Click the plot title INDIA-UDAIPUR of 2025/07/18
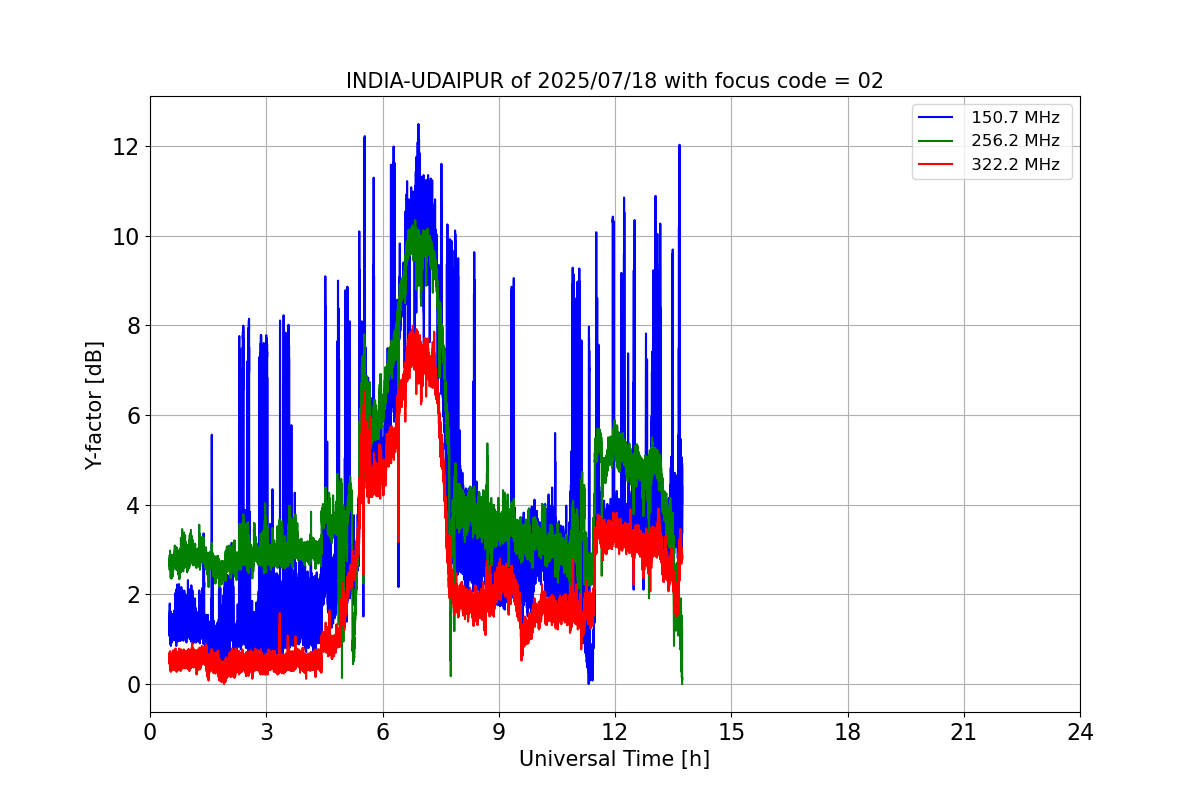Viewport: 1200px width, 800px height. [614, 81]
